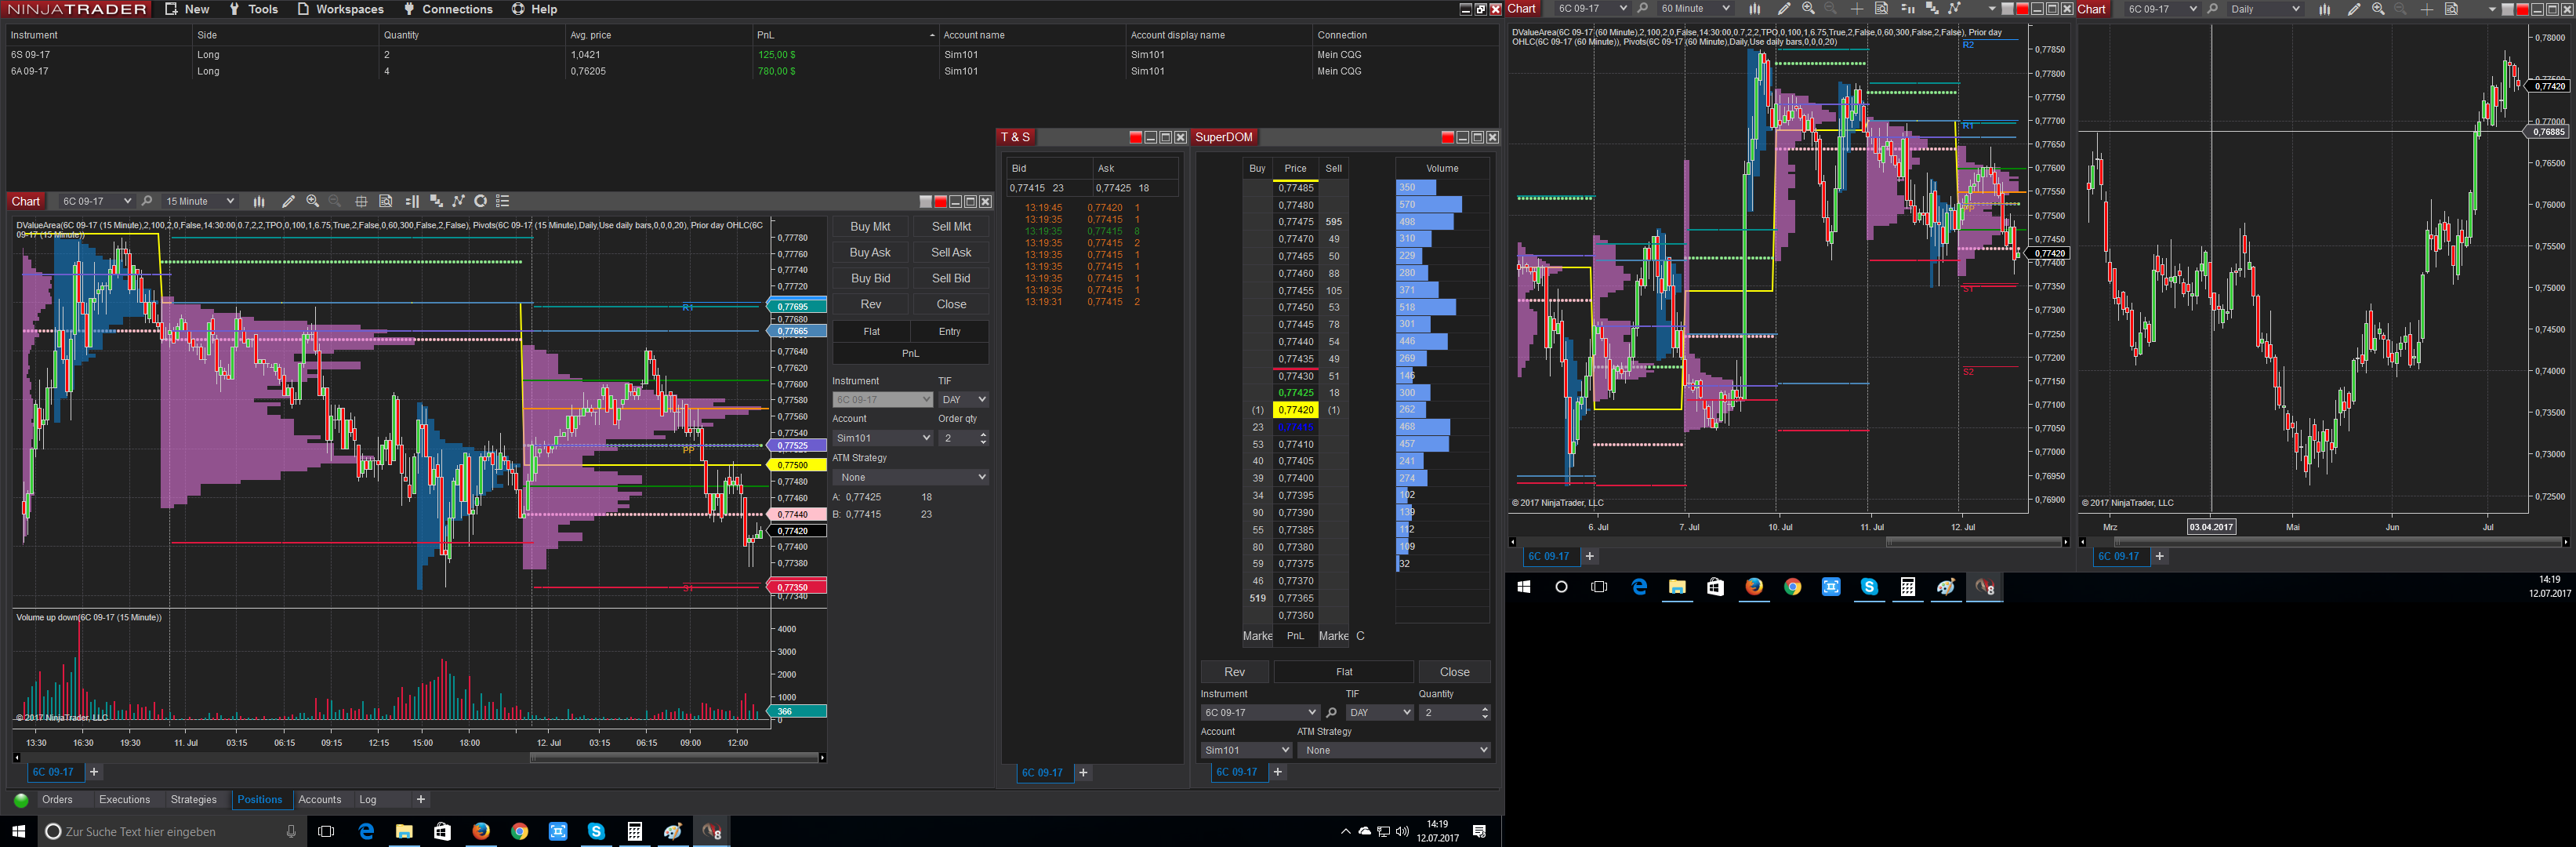2576x847 pixels.
Task: Open TIF DAY dropdown in Chart Trader
Action: point(963,400)
